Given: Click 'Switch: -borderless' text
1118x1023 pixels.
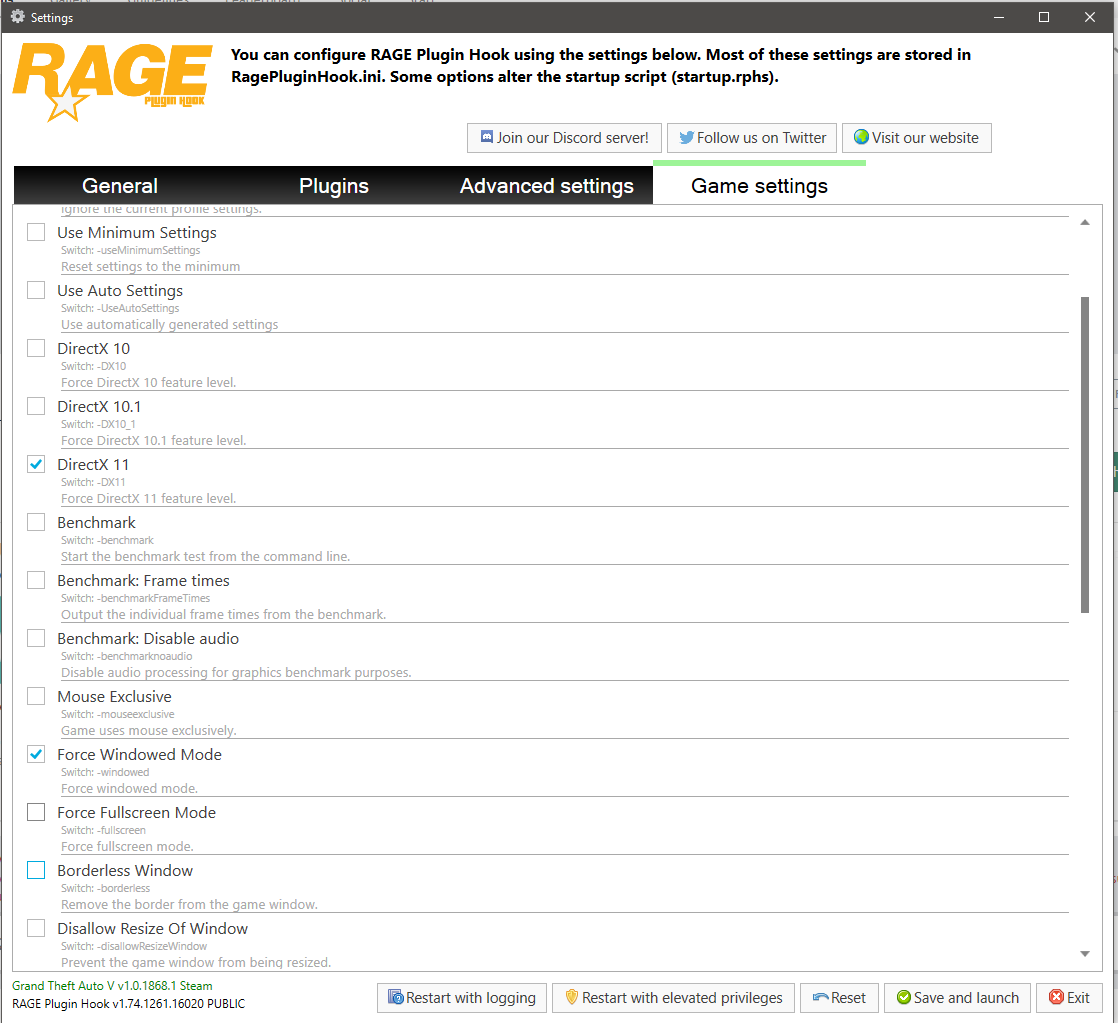Looking at the screenshot, I should 106,888.
